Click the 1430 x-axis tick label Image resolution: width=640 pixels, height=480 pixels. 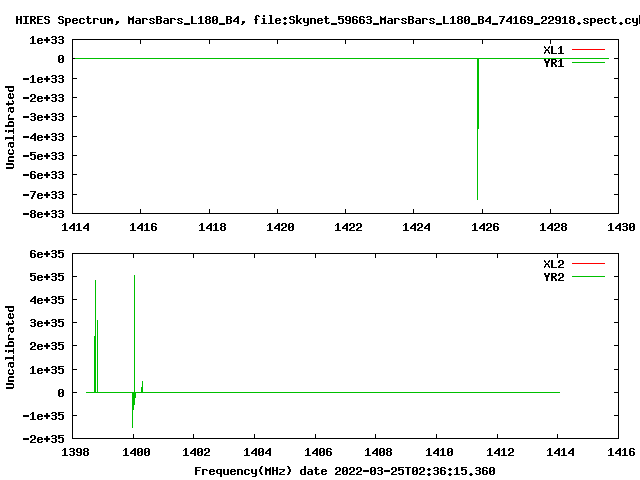621,227
